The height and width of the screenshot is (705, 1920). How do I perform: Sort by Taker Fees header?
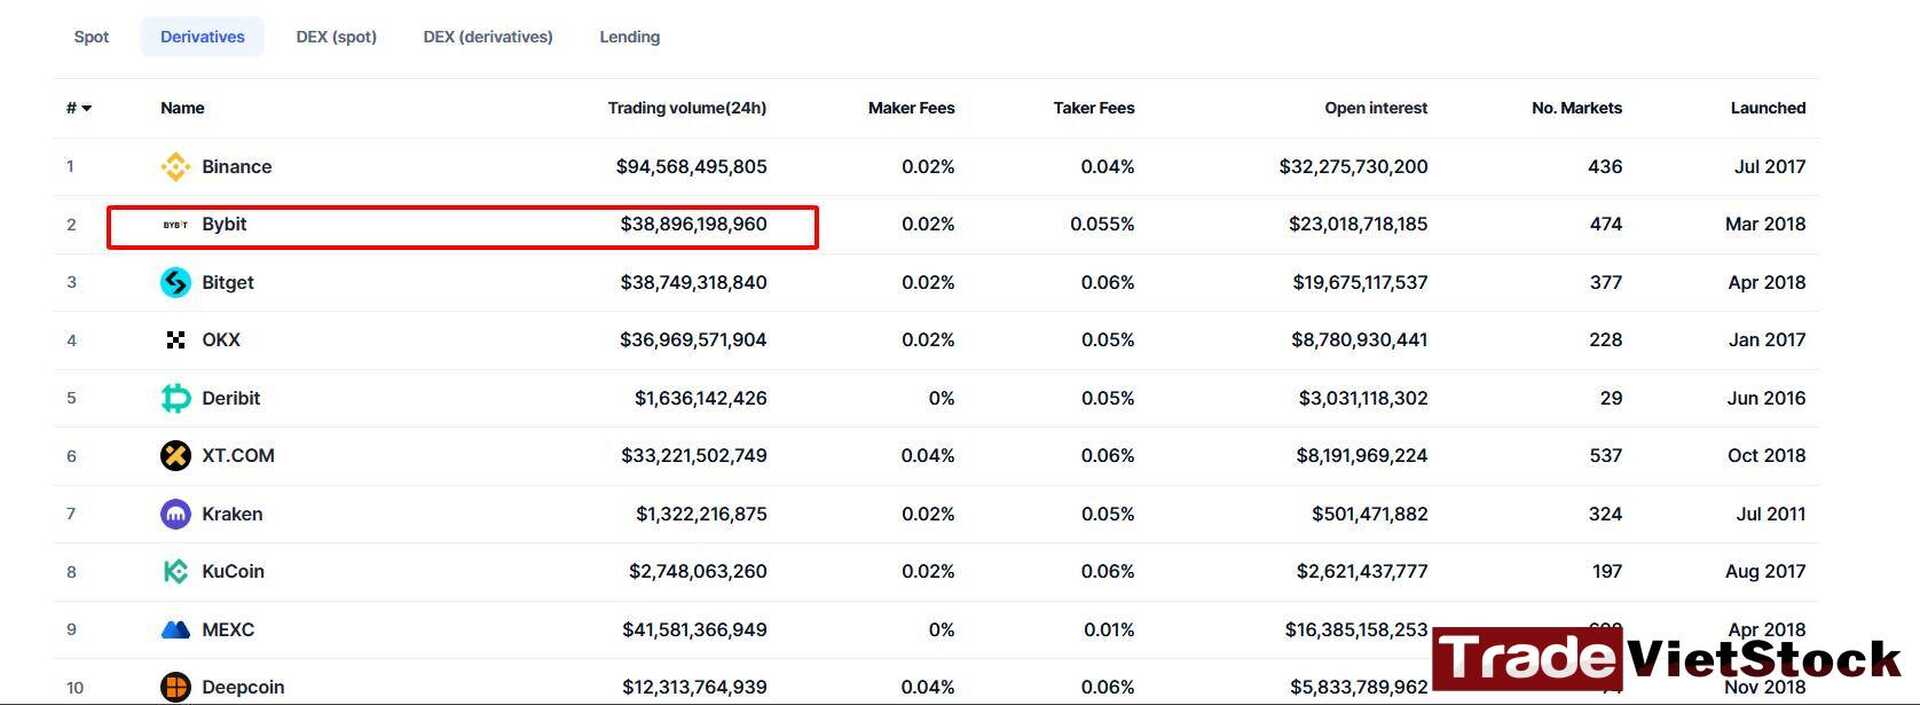coord(1094,108)
